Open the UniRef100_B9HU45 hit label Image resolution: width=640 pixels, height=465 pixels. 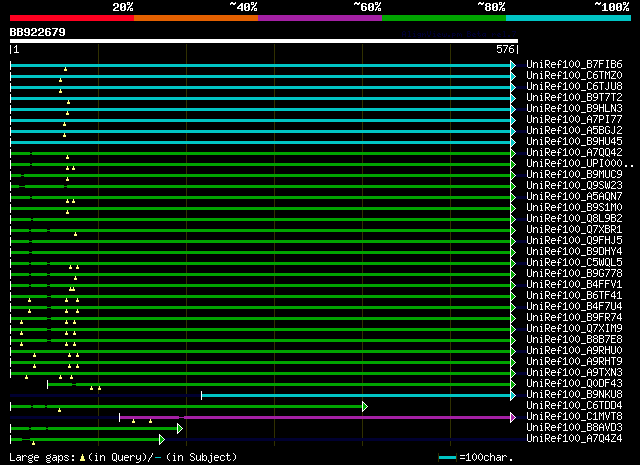click(x=574, y=142)
